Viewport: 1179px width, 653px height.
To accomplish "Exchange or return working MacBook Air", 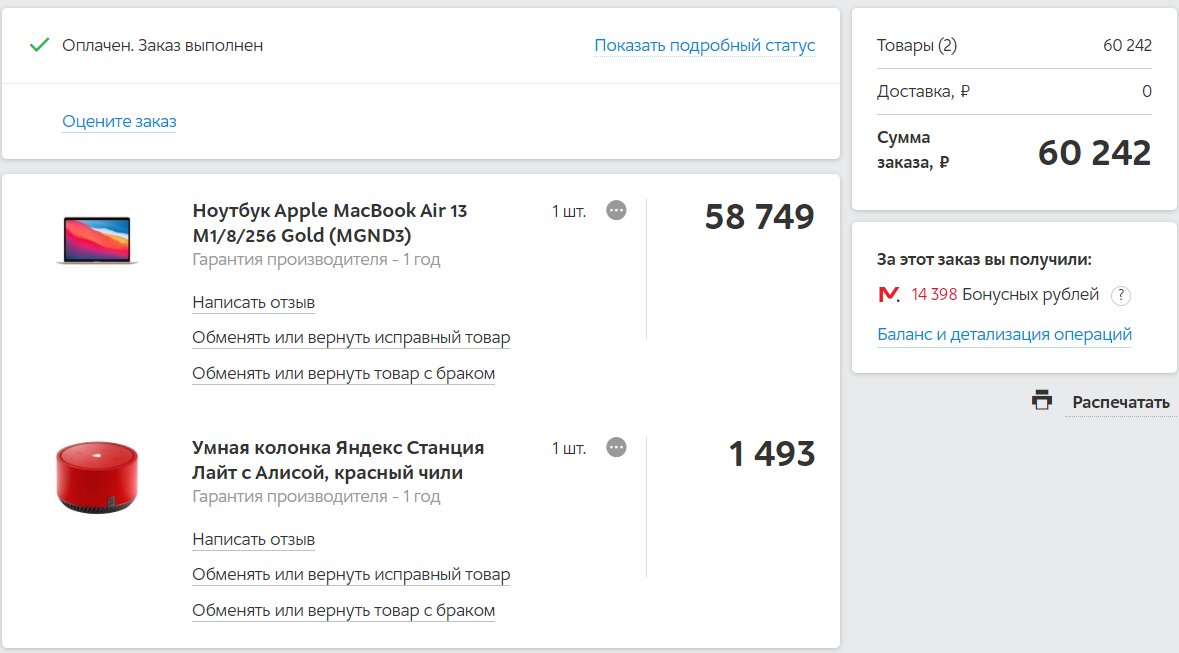I will point(351,338).
